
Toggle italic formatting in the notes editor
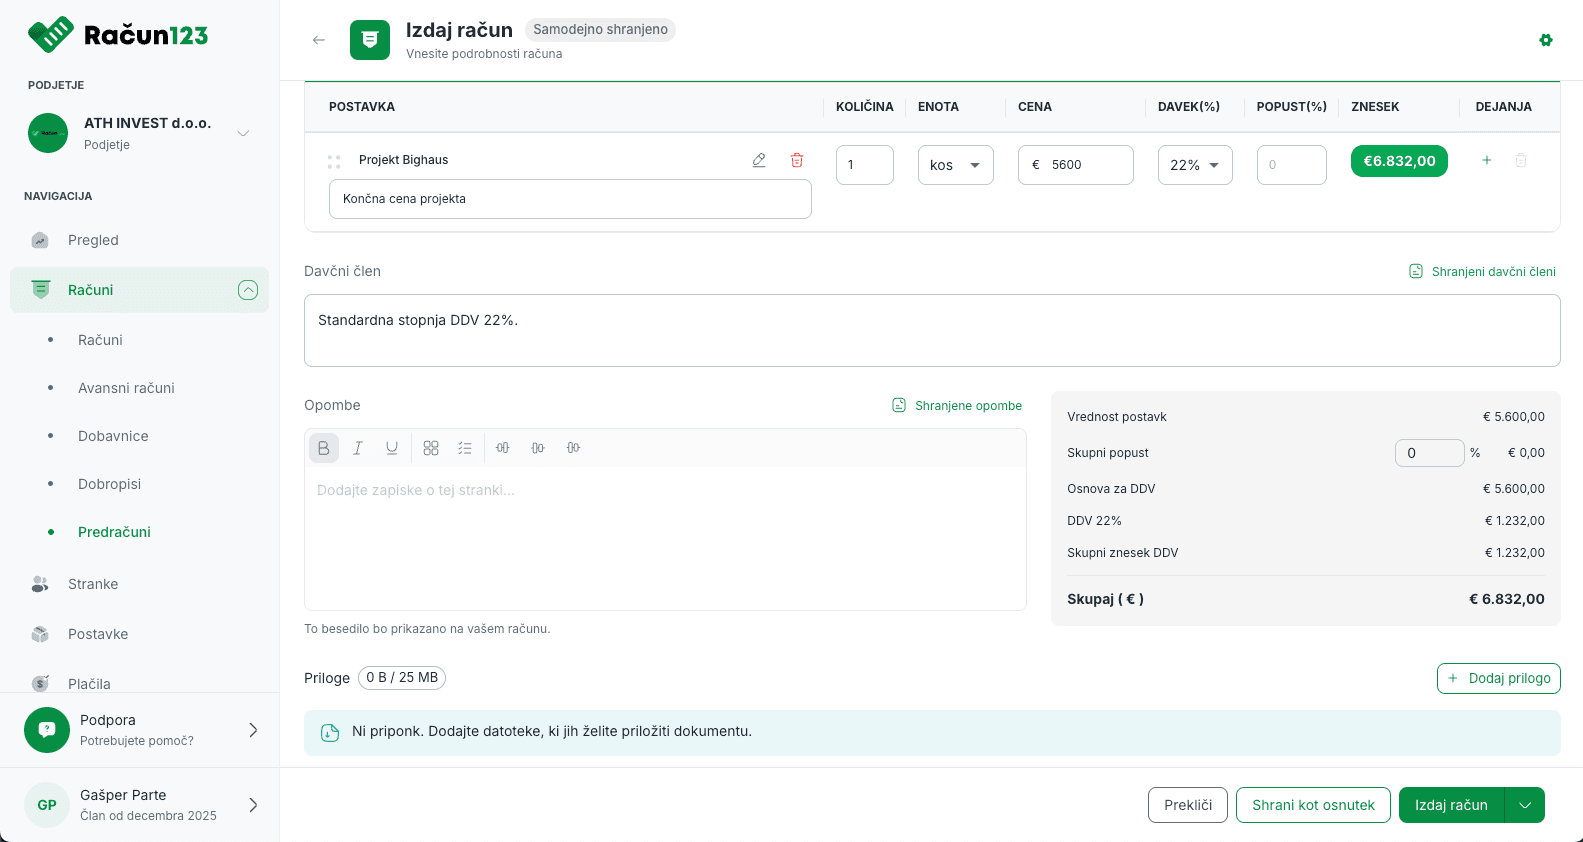pos(358,448)
